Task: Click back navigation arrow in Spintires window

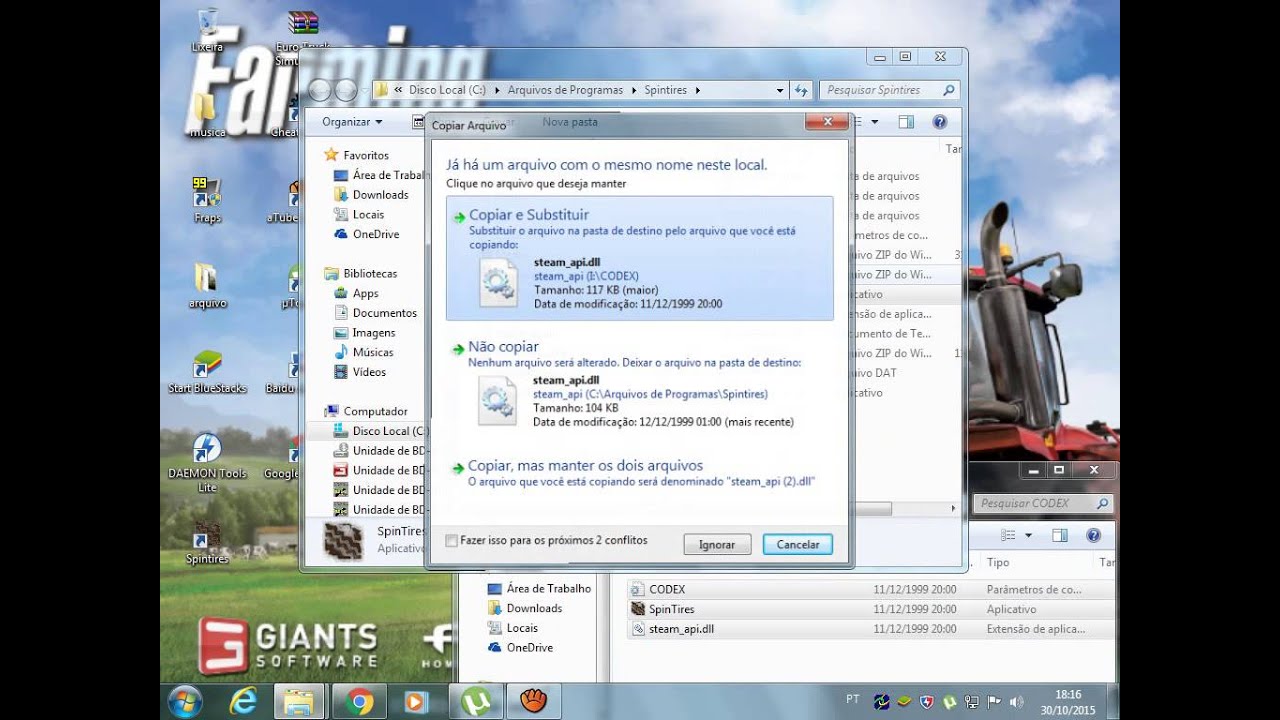Action: 320,91
